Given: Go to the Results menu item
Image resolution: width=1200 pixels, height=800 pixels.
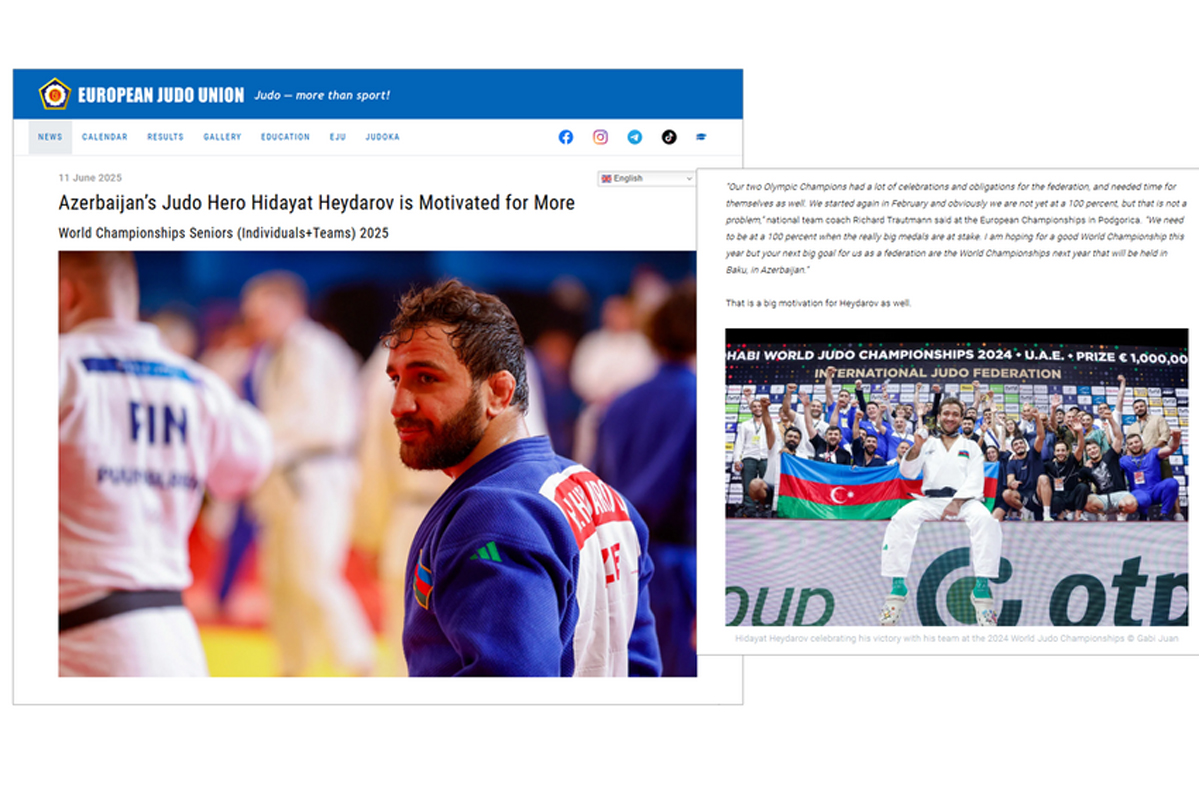Looking at the screenshot, I should click(x=165, y=137).
